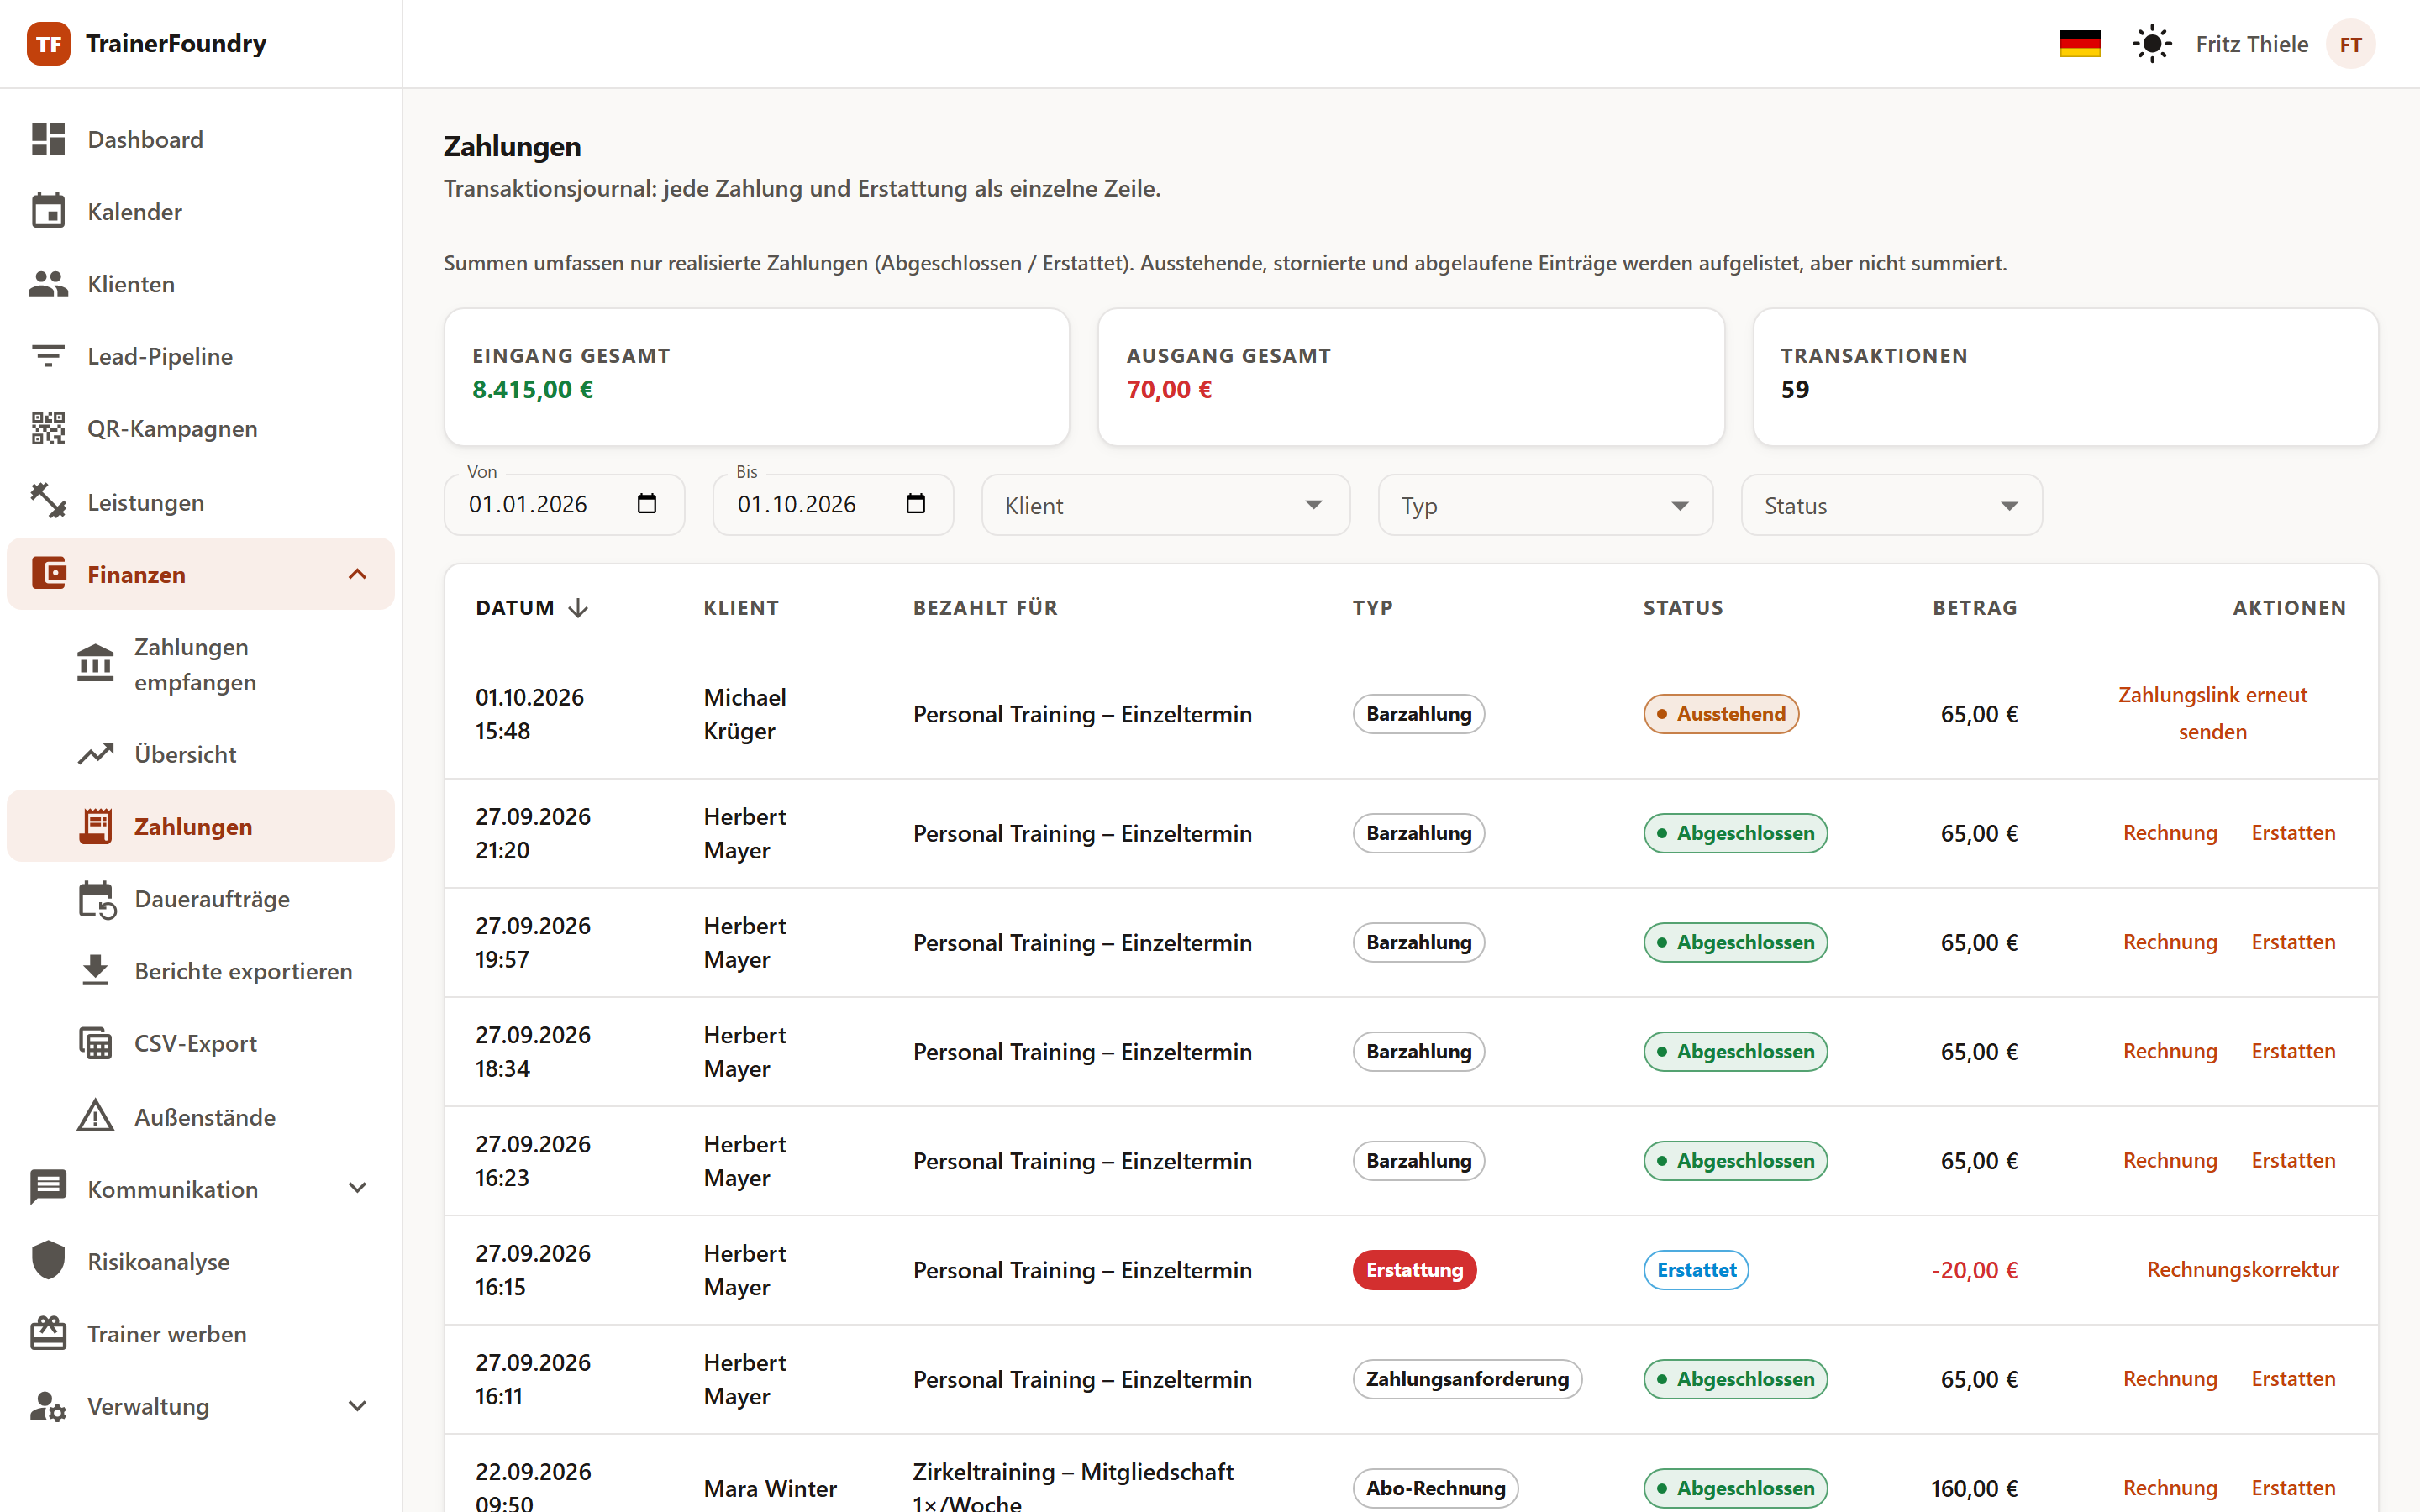Go to Außenstände in sidebar
Screen dimensions: 2420x1512
point(200,1116)
